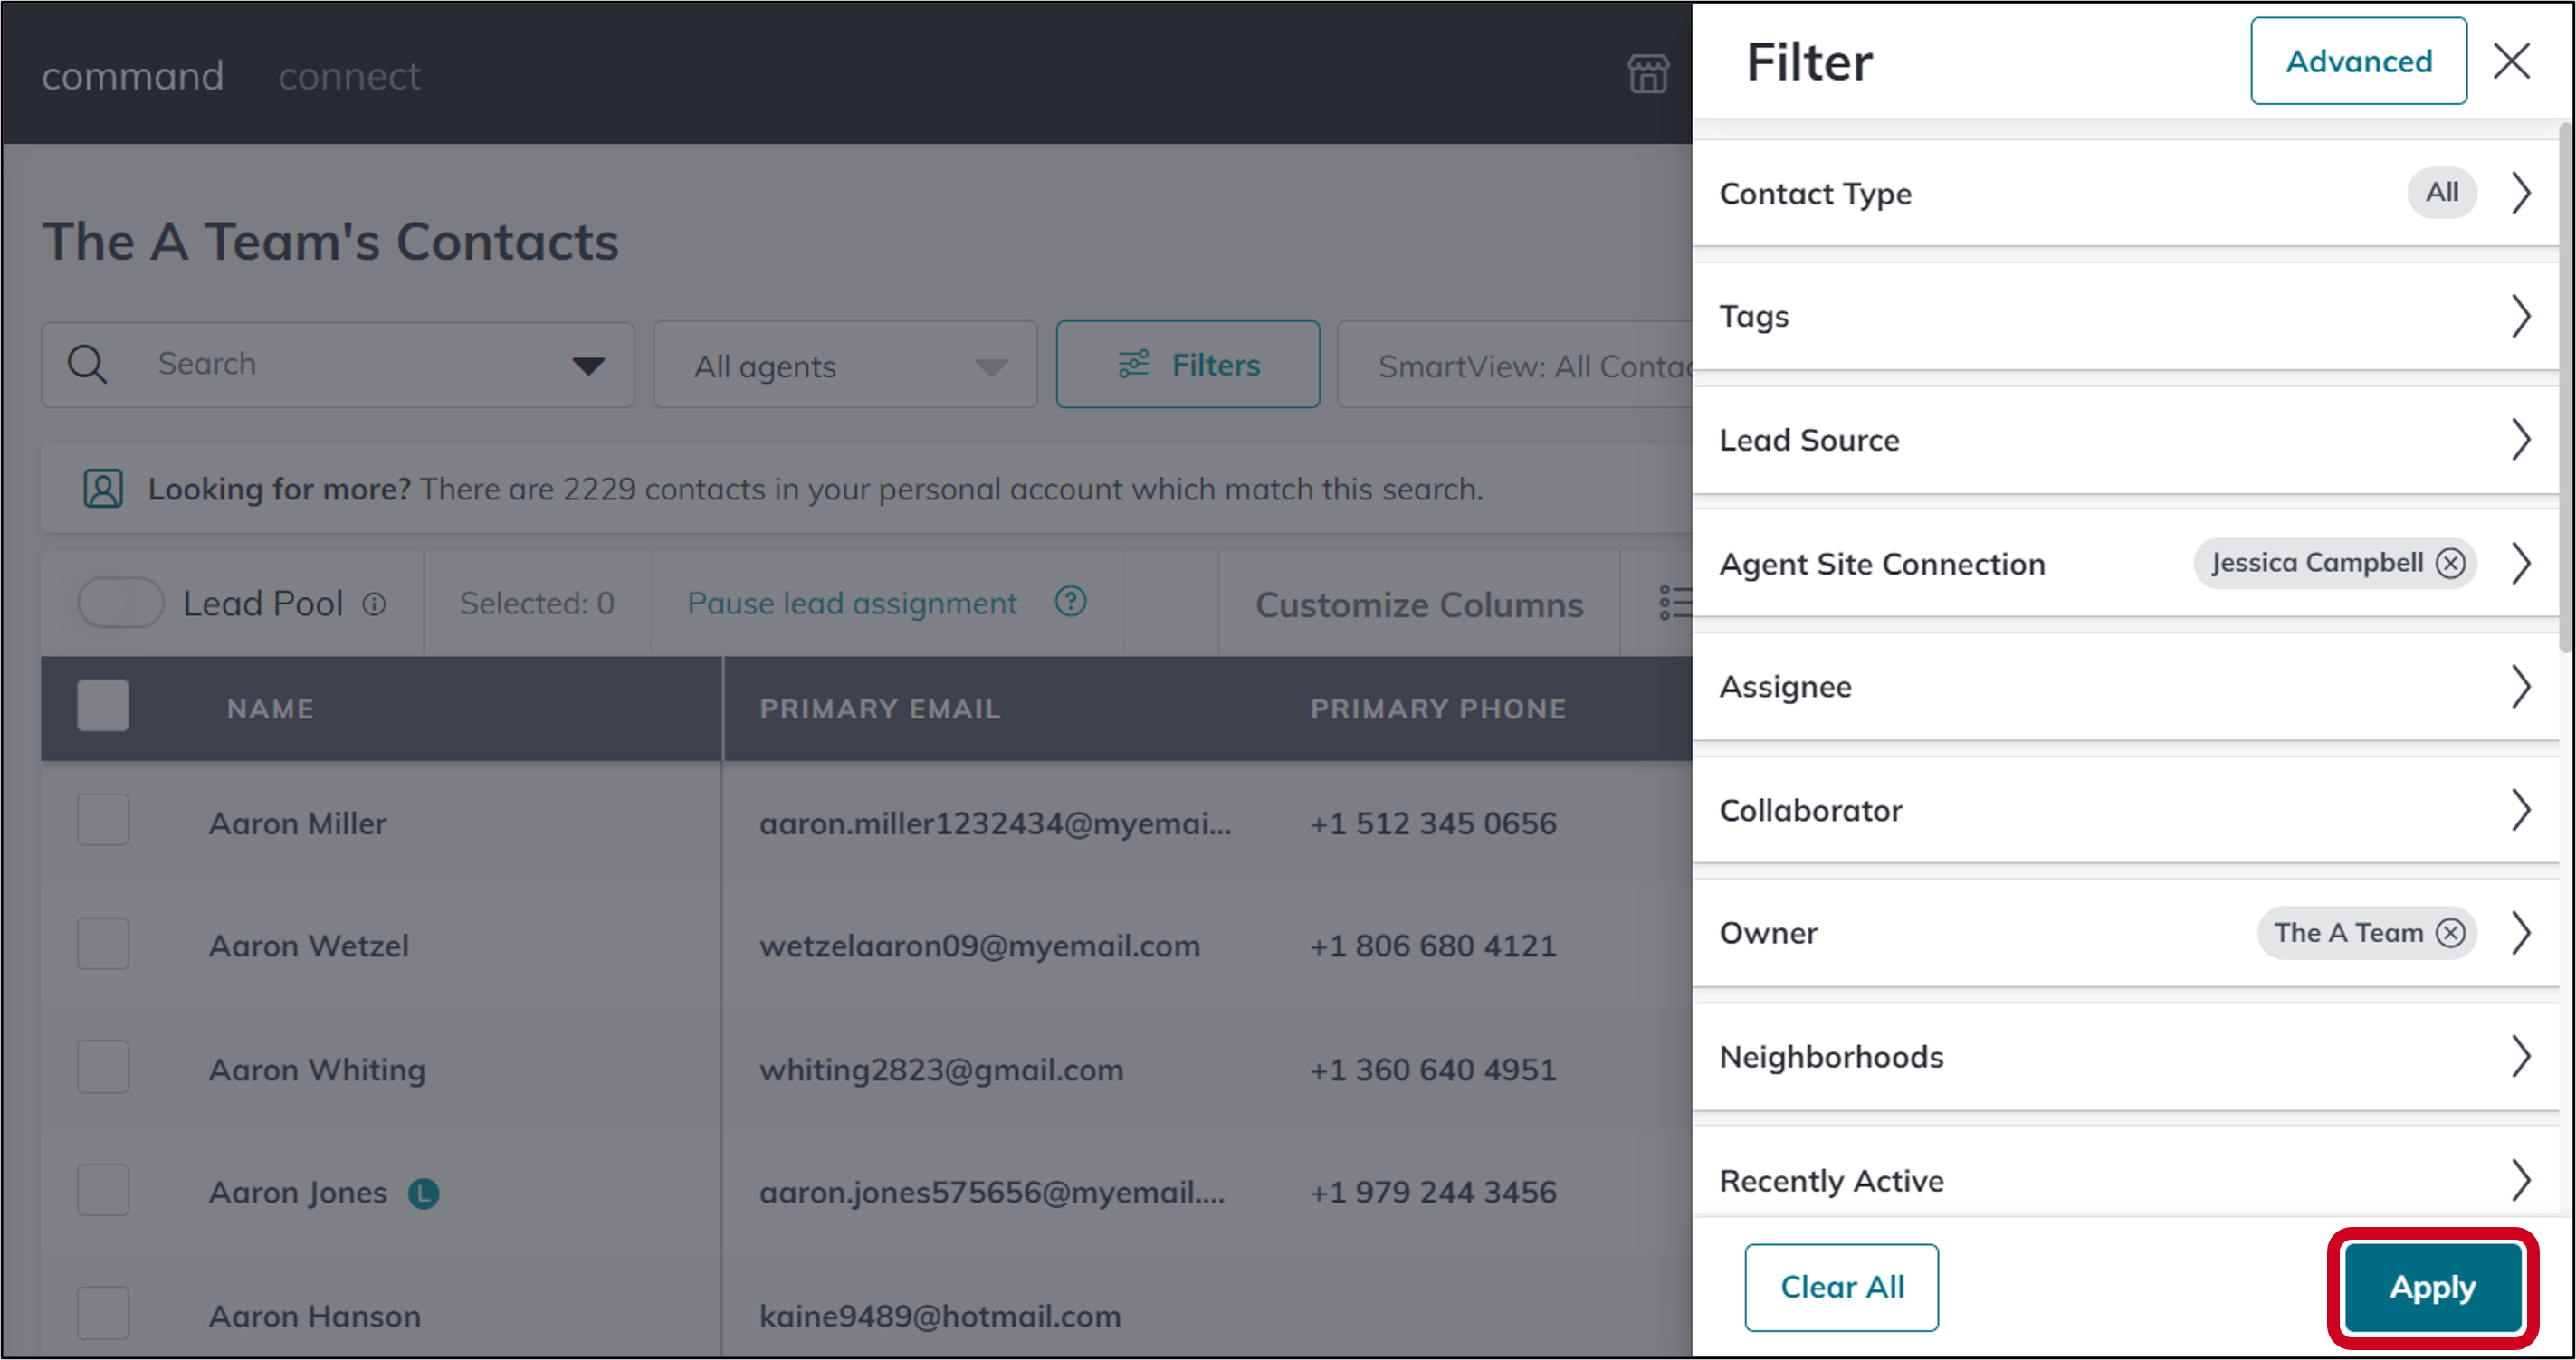
Task: Click email kaine9489@hotmail.com
Action: pyautogui.click(x=940, y=1316)
